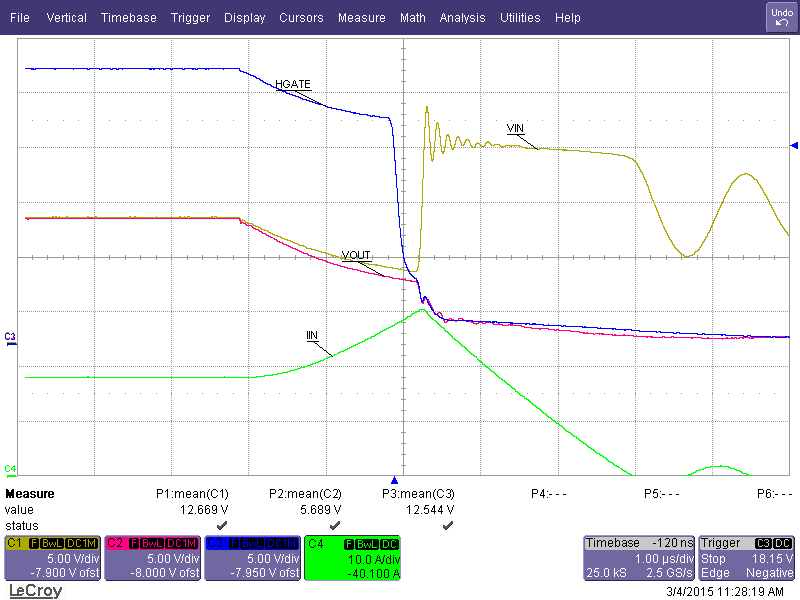Click the Trigger descriptor box

(x=747, y=558)
